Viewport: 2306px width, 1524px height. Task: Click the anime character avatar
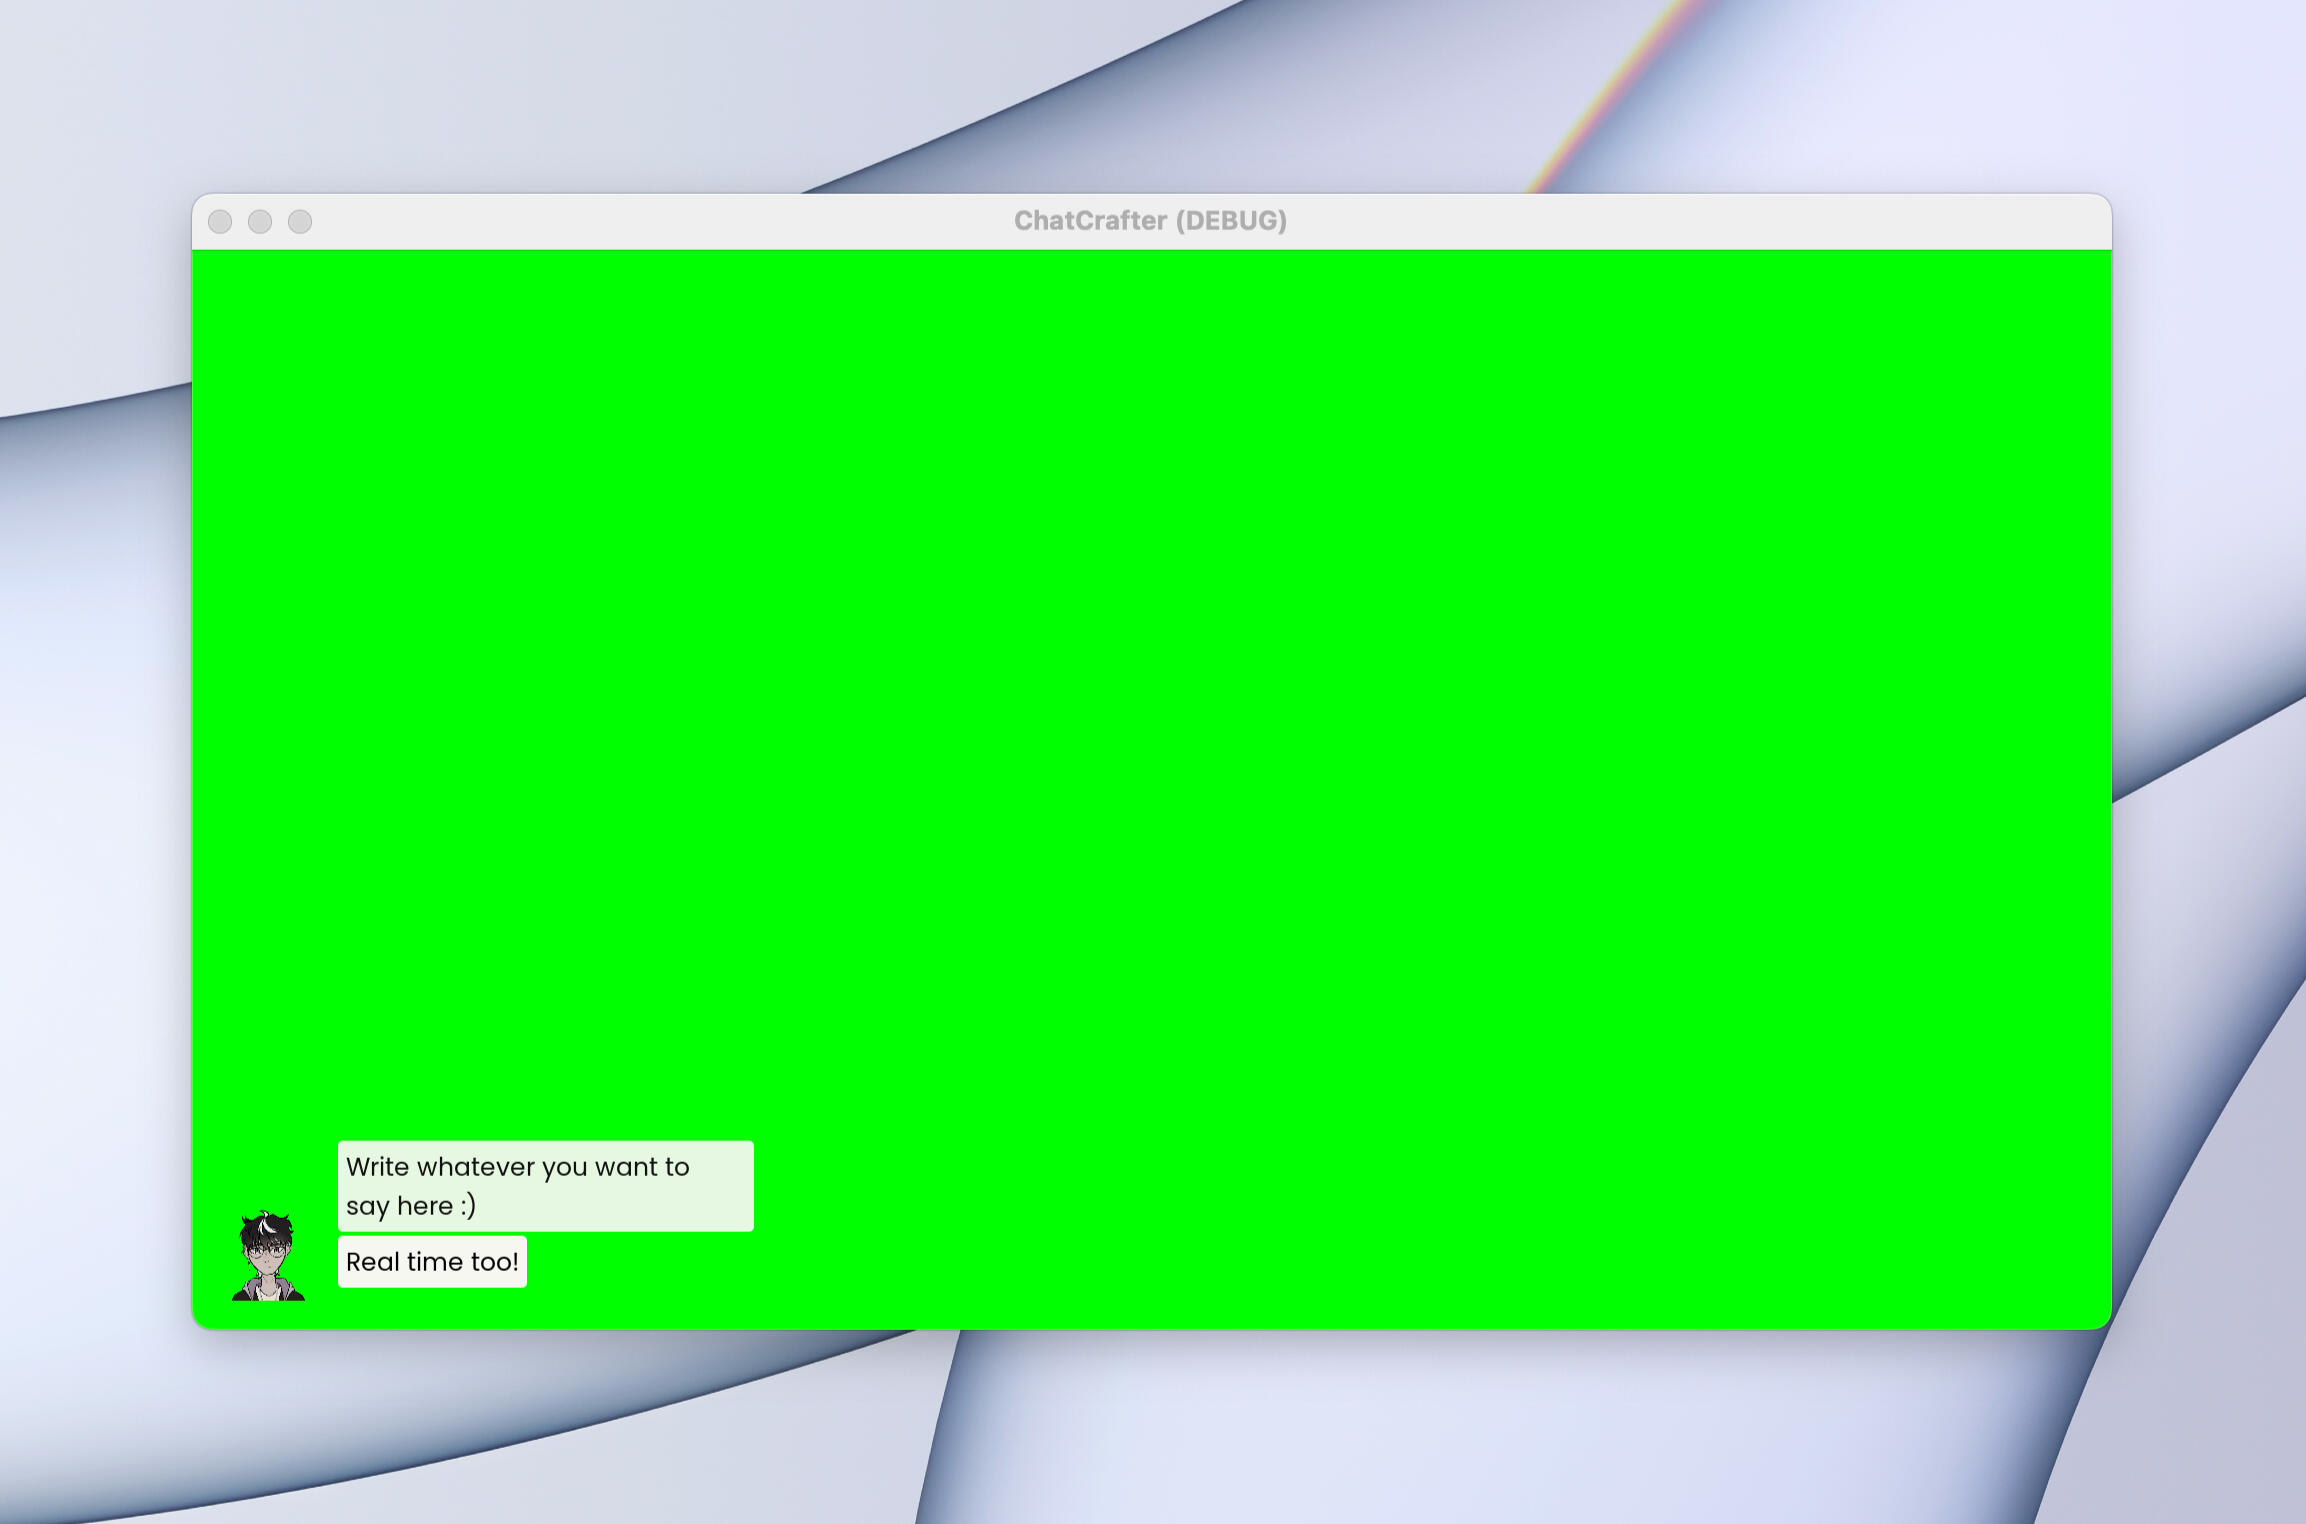point(268,1256)
